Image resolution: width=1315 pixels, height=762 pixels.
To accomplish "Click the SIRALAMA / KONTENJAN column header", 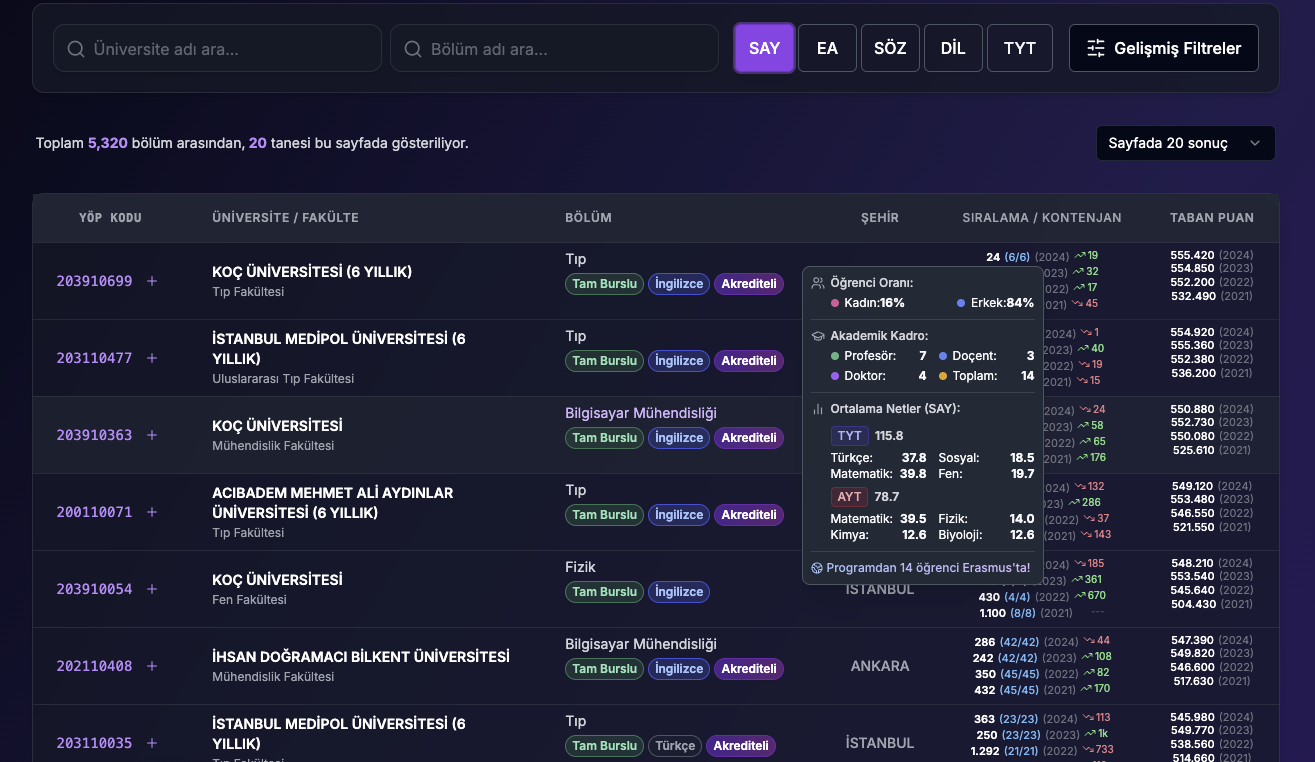I will coord(1042,218).
